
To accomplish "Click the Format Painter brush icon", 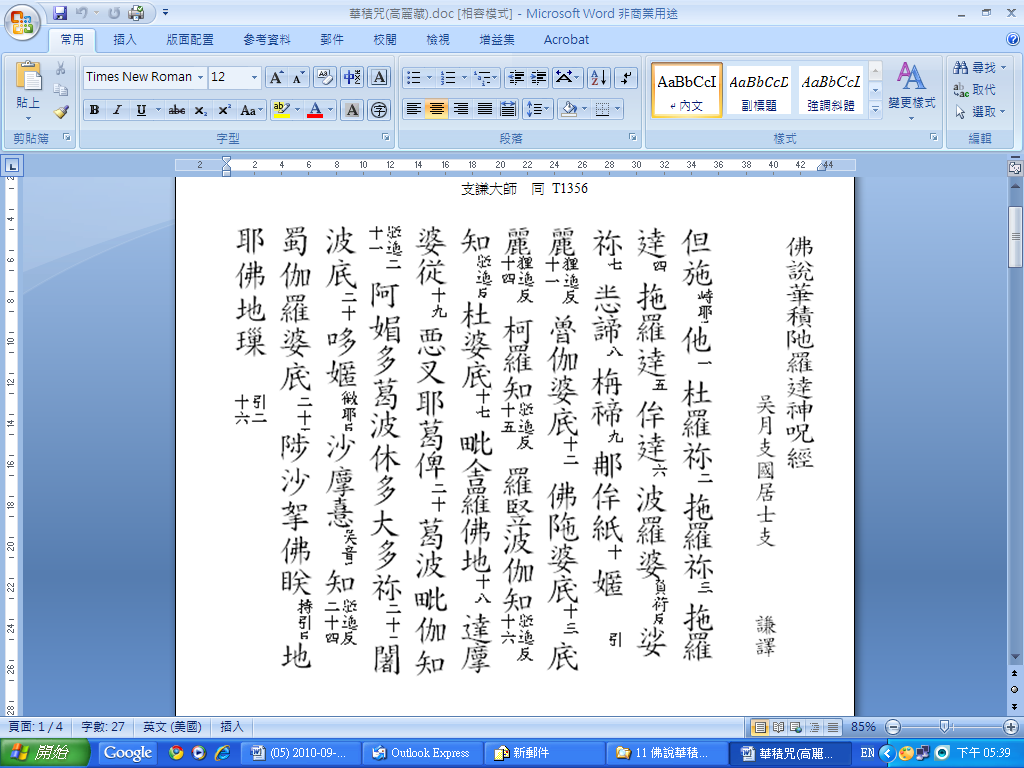I will tap(60, 112).
